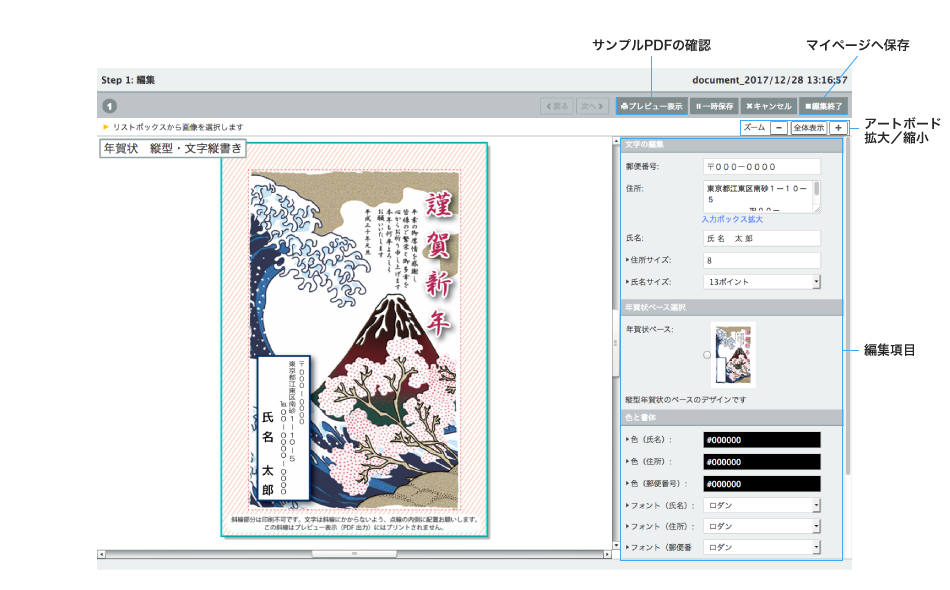
Task: Advance with the 次へ button
Action: 591,106
